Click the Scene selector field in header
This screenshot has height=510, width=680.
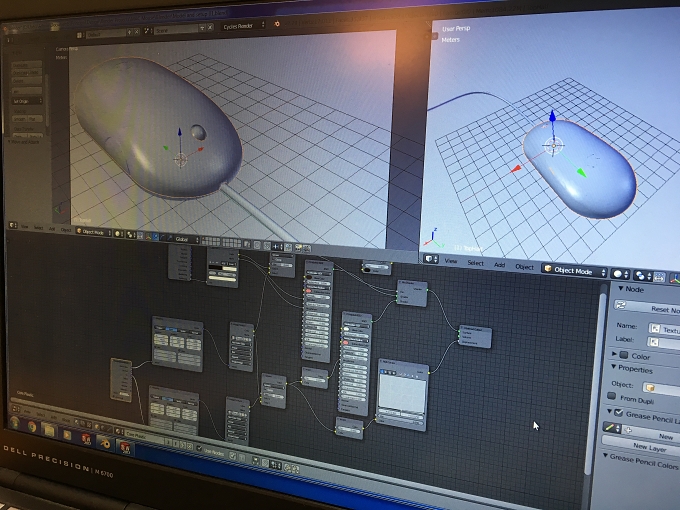(177, 29)
